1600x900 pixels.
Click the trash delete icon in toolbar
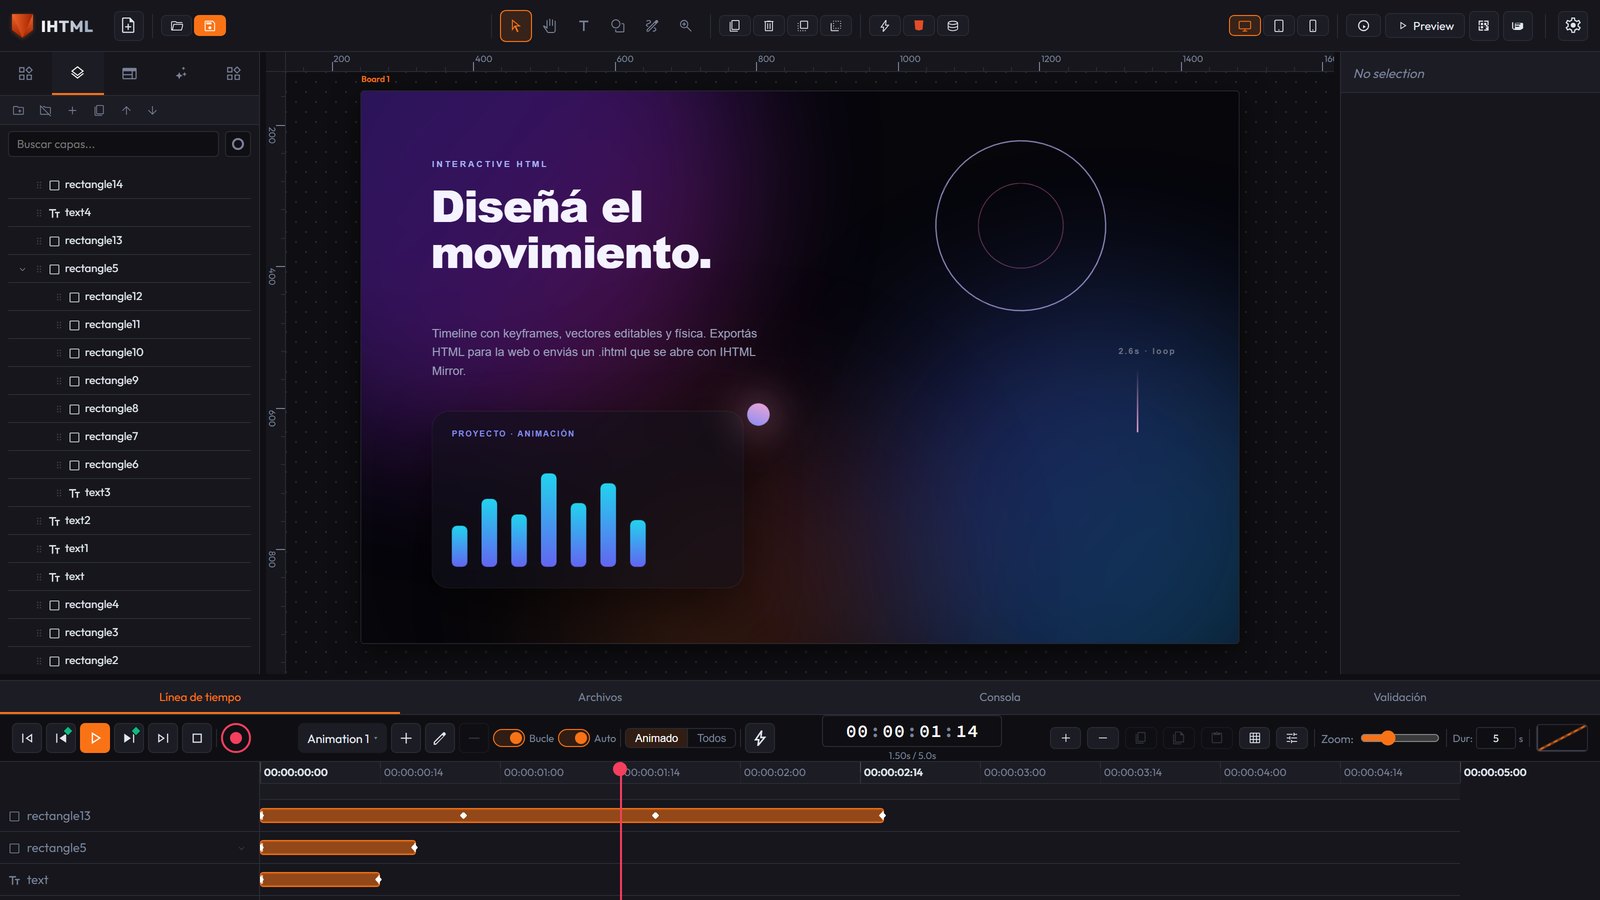768,26
